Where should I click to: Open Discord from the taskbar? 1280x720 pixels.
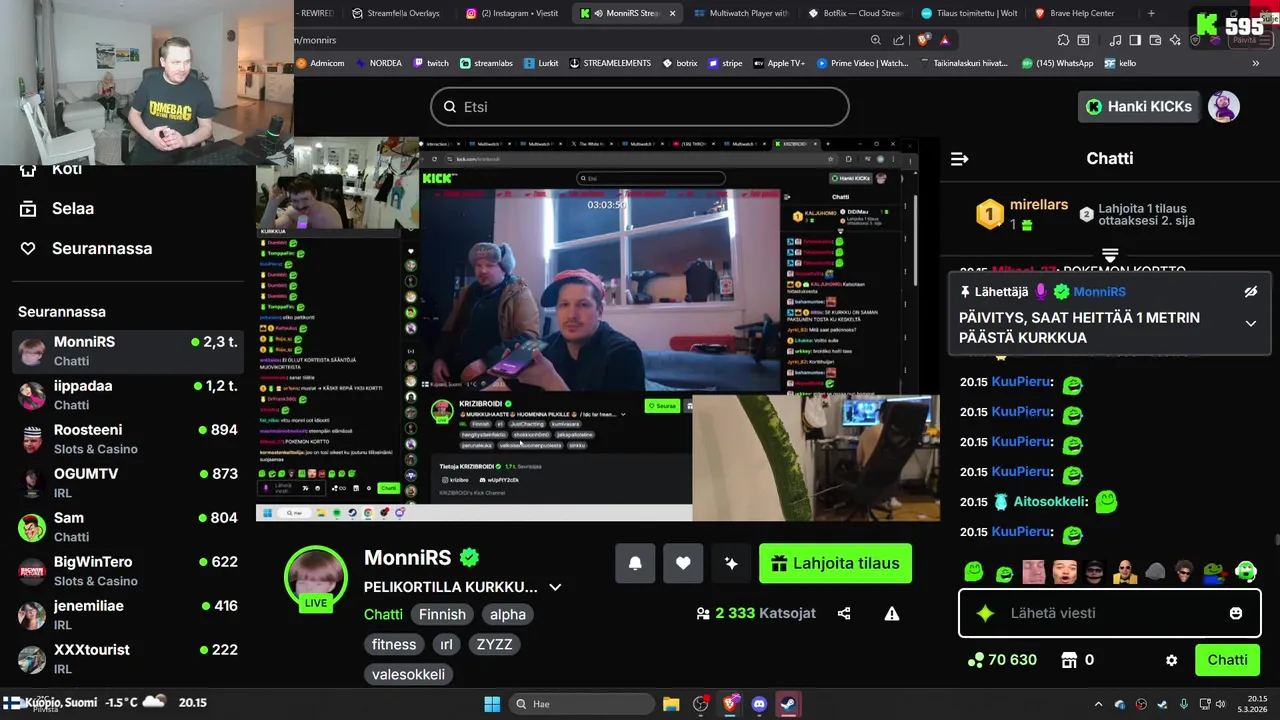(x=759, y=704)
